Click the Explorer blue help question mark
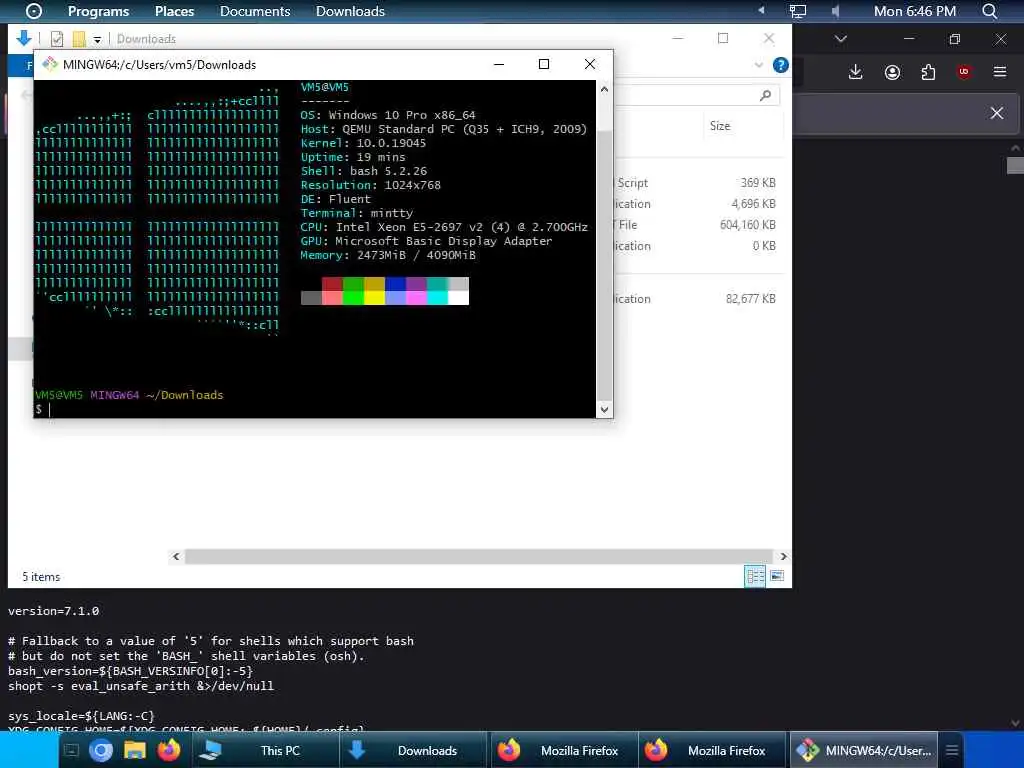1024x768 pixels. (x=780, y=65)
